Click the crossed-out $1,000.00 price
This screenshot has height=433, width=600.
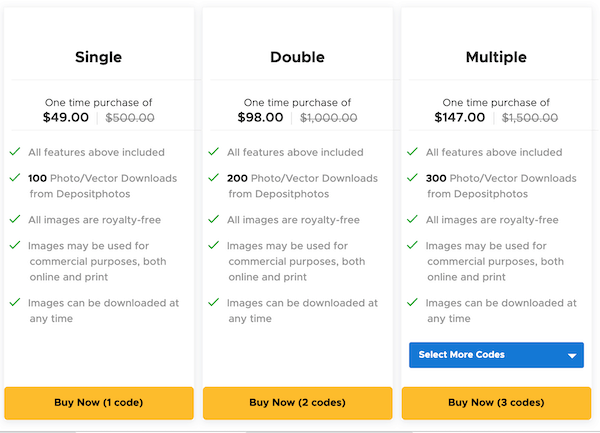(329, 117)
